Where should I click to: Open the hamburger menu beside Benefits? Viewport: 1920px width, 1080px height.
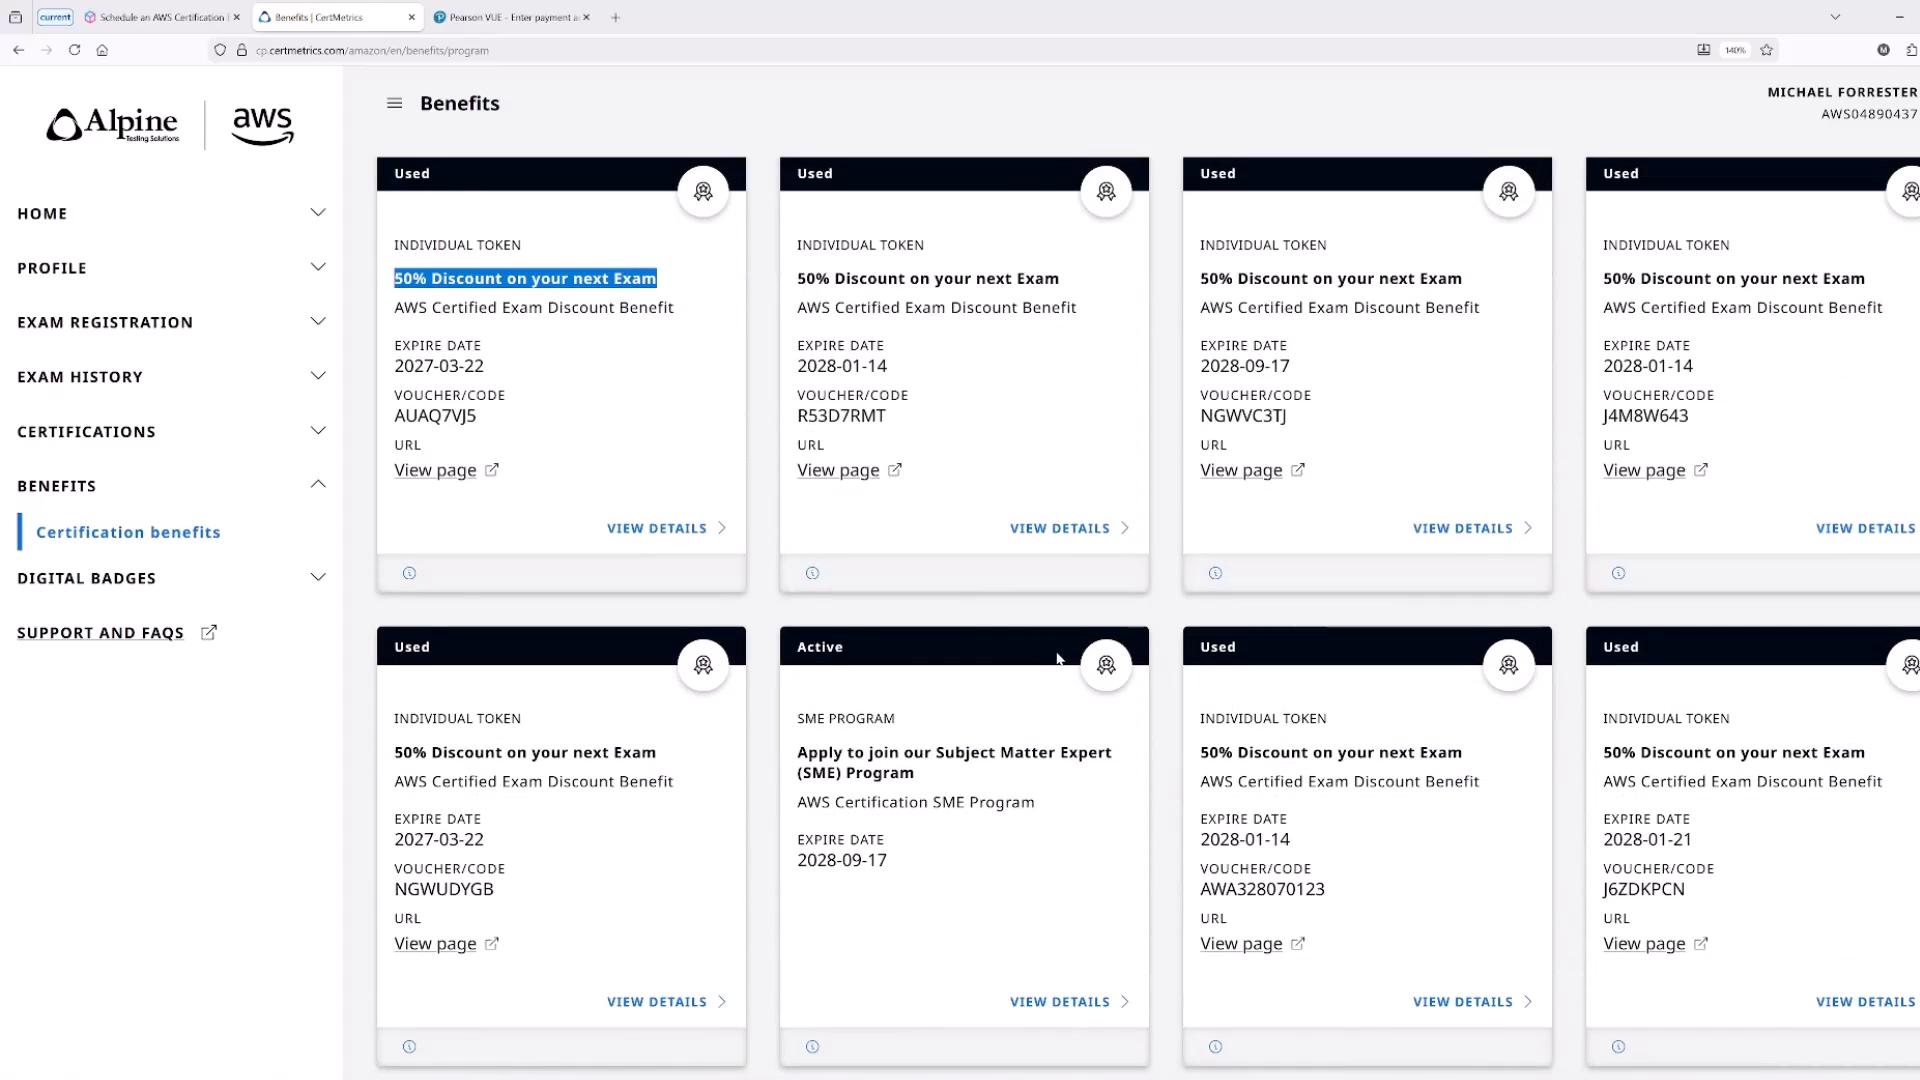click(394, 103)
